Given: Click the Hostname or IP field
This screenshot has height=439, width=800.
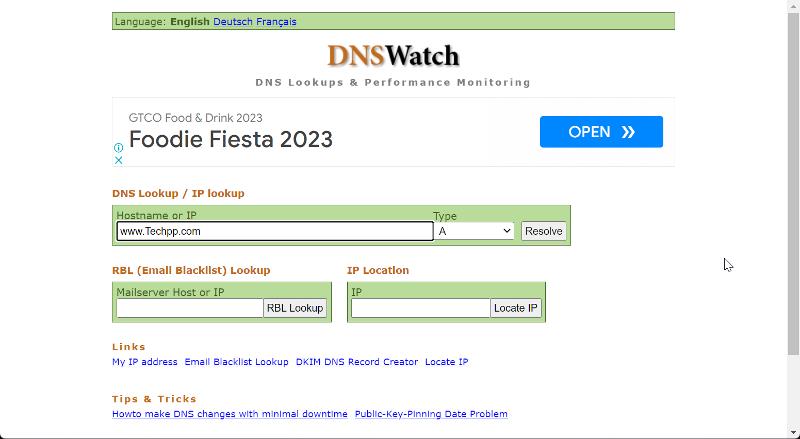Looking at the screenshot, I should [274, 231].
